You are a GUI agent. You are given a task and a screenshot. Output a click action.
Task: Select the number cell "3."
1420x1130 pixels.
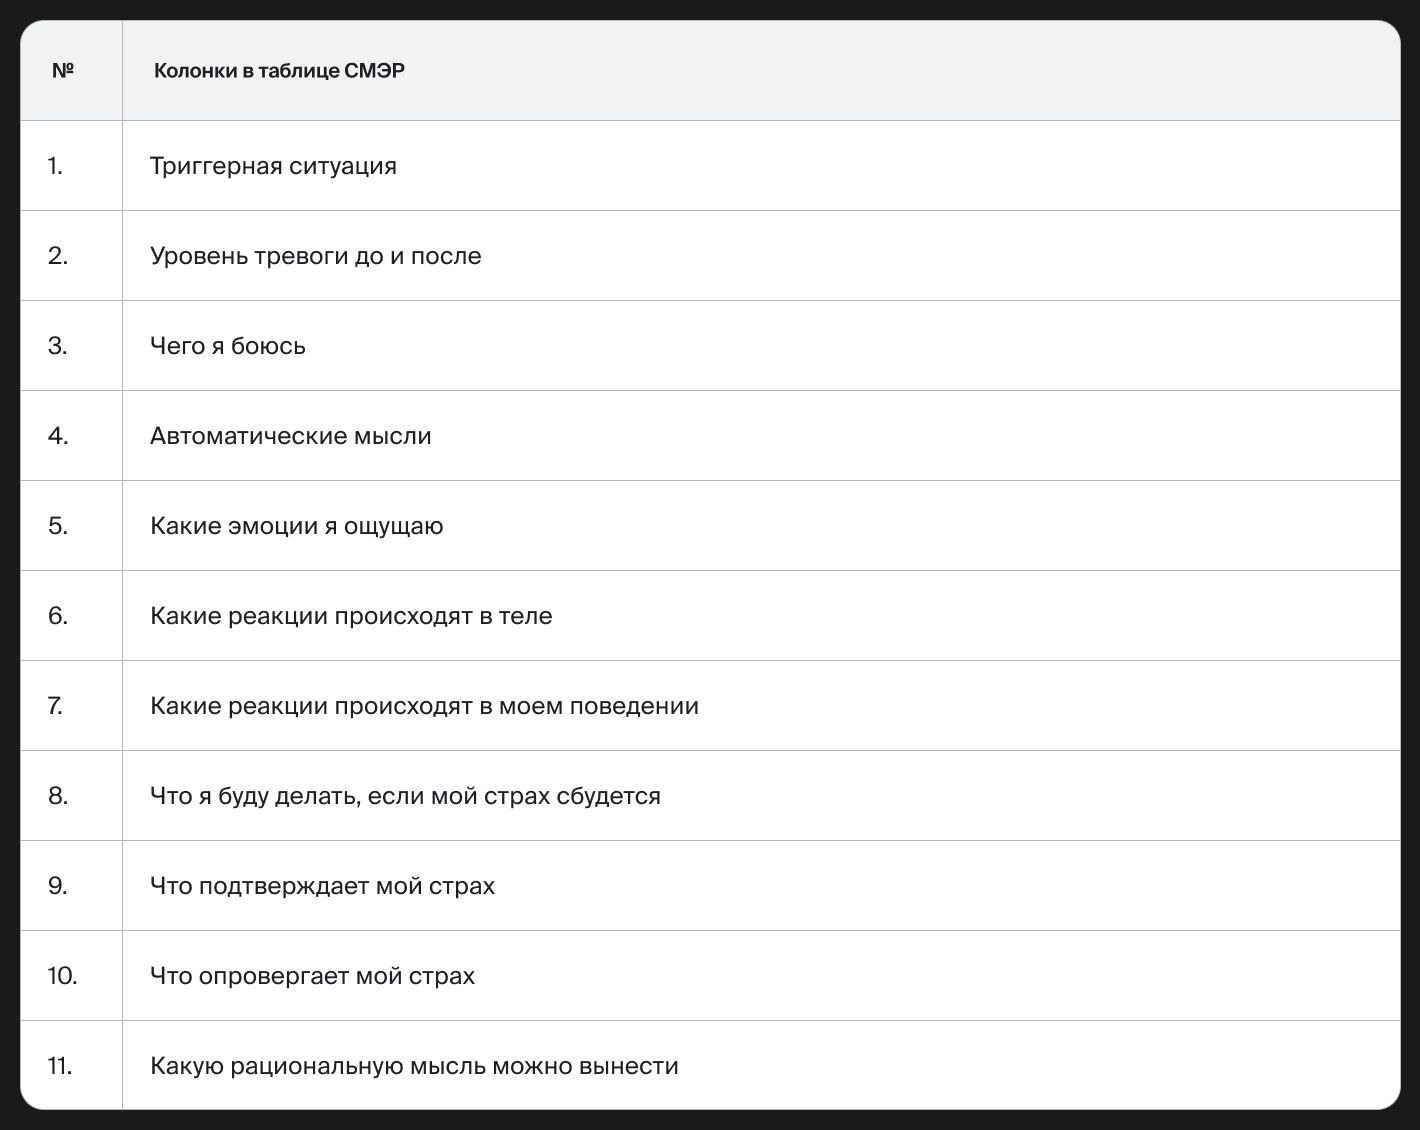[x=57, y=346]
